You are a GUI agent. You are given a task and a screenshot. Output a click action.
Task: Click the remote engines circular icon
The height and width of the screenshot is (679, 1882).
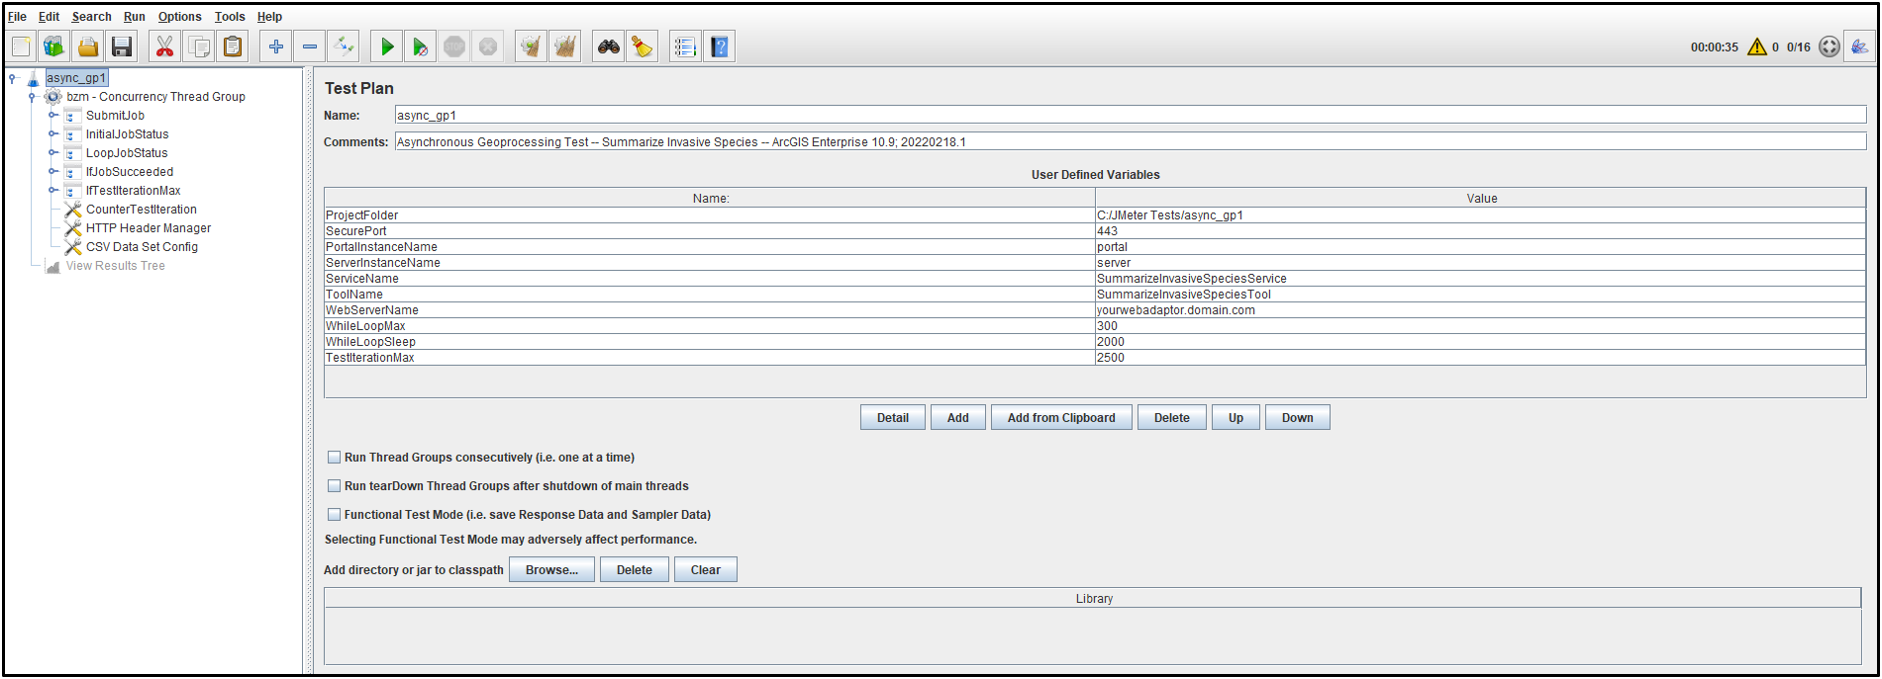pyautogui.click(x=1829, y=47)
